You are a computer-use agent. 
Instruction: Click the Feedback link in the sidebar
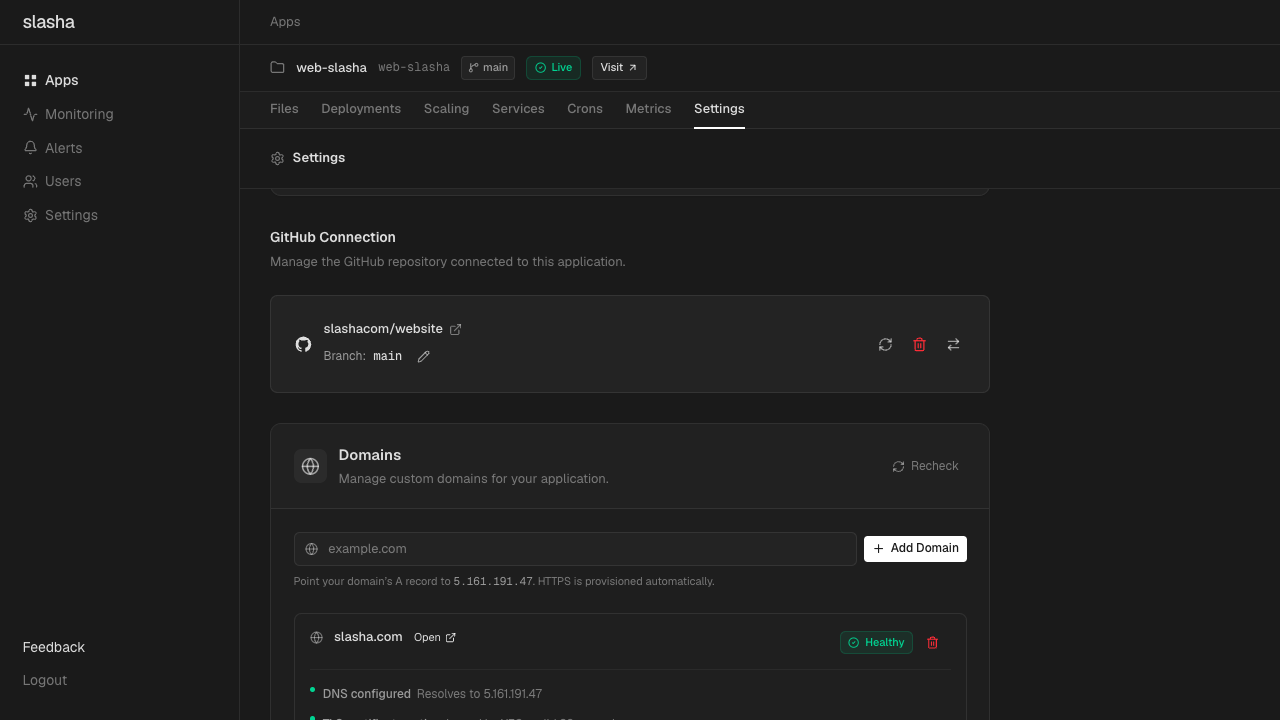(x=54, y=647)
